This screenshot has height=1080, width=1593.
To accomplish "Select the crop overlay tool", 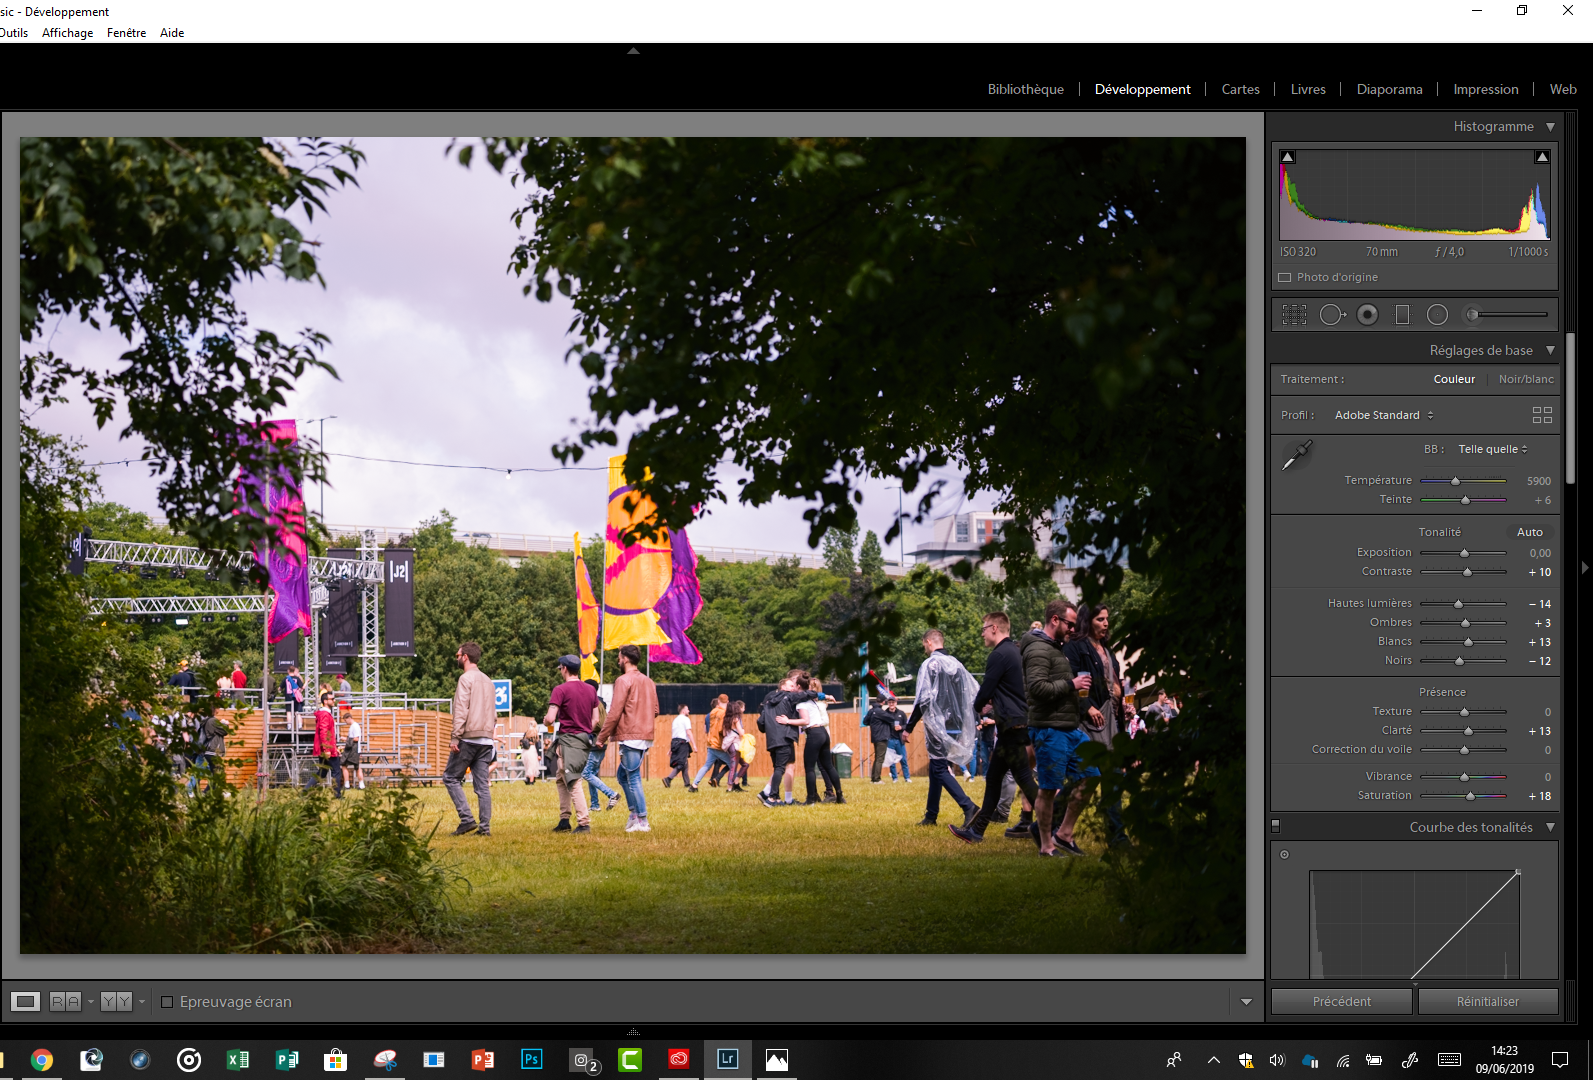I will (x=1294, y=315).
